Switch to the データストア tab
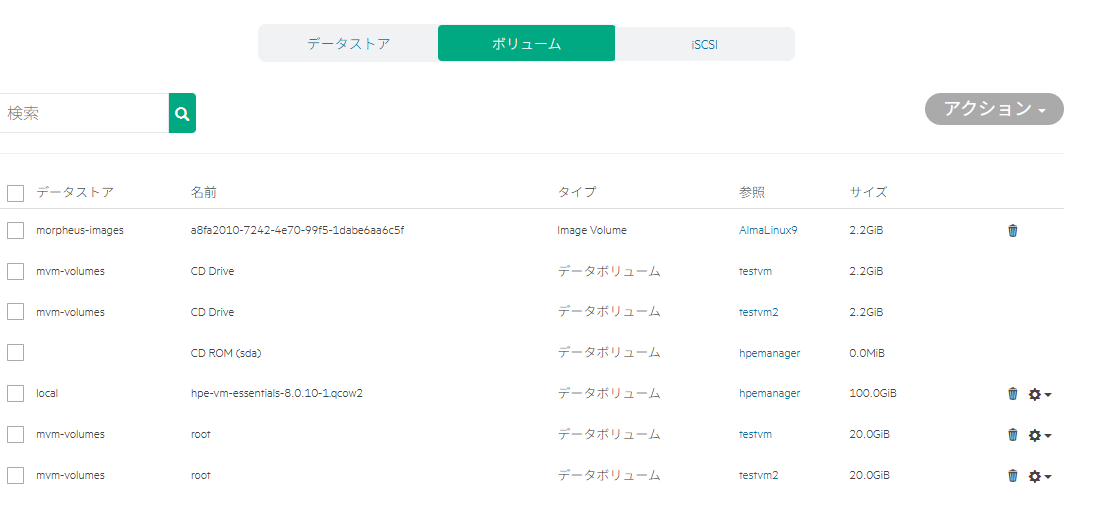This screenshot has width=1093, height=515. click(348, 44)
